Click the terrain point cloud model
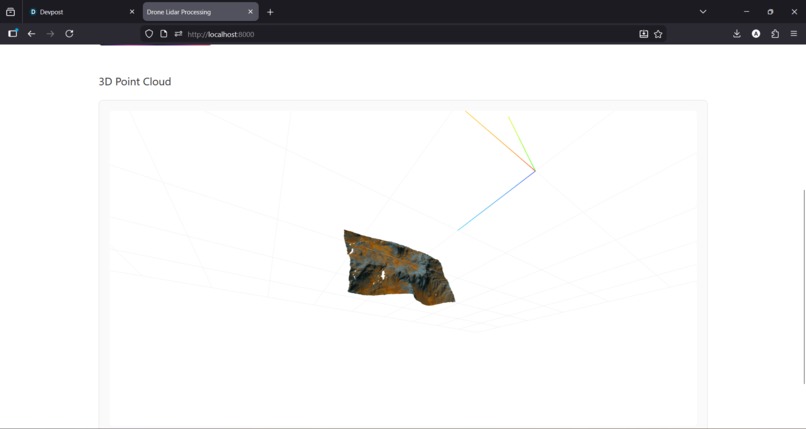This screenshot has width=806, height=429. point(397,268)
